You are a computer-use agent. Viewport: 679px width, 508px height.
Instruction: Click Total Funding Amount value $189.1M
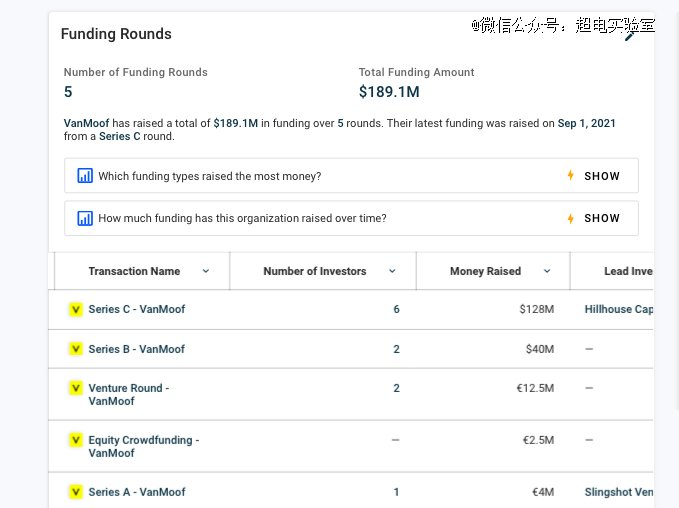pos(389,92)
